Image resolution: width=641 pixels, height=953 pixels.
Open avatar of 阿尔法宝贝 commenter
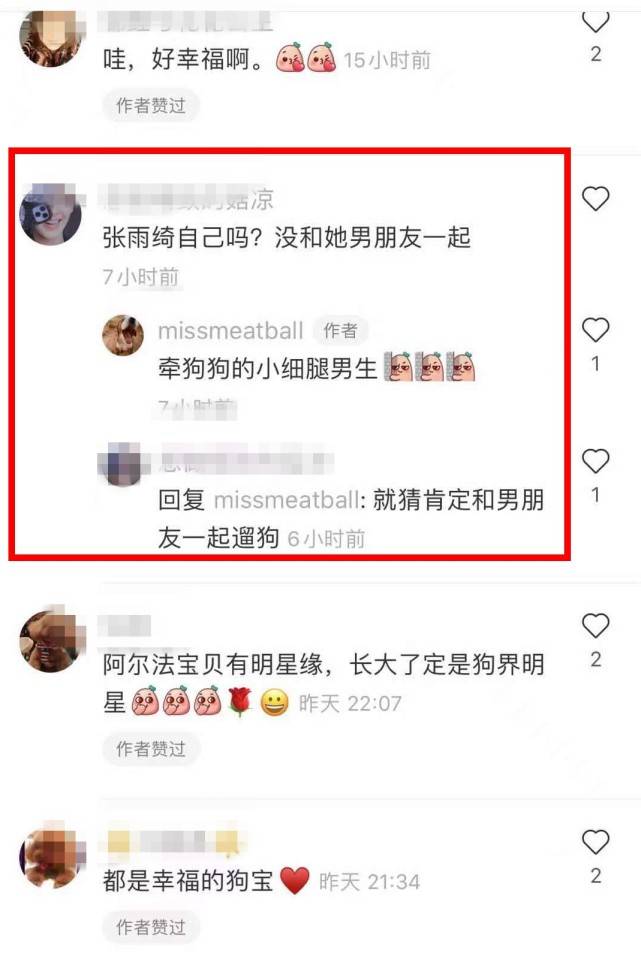coord(51,641)
